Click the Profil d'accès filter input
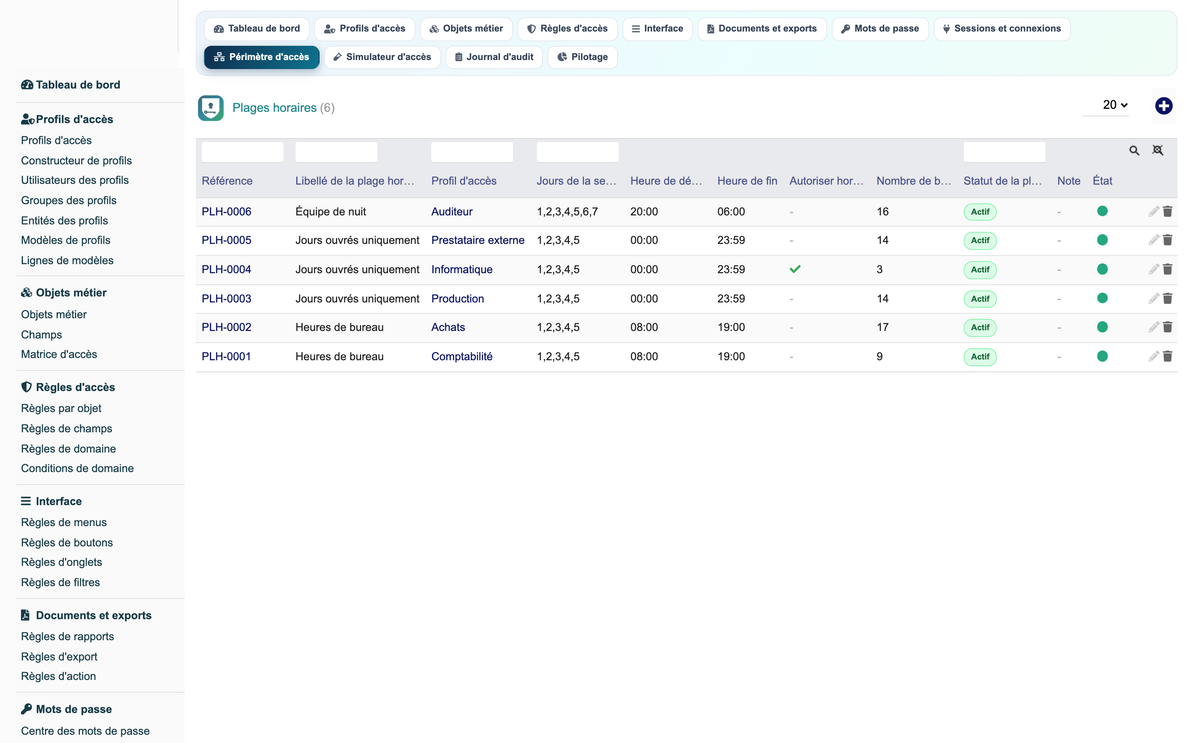 click(472, 152)
